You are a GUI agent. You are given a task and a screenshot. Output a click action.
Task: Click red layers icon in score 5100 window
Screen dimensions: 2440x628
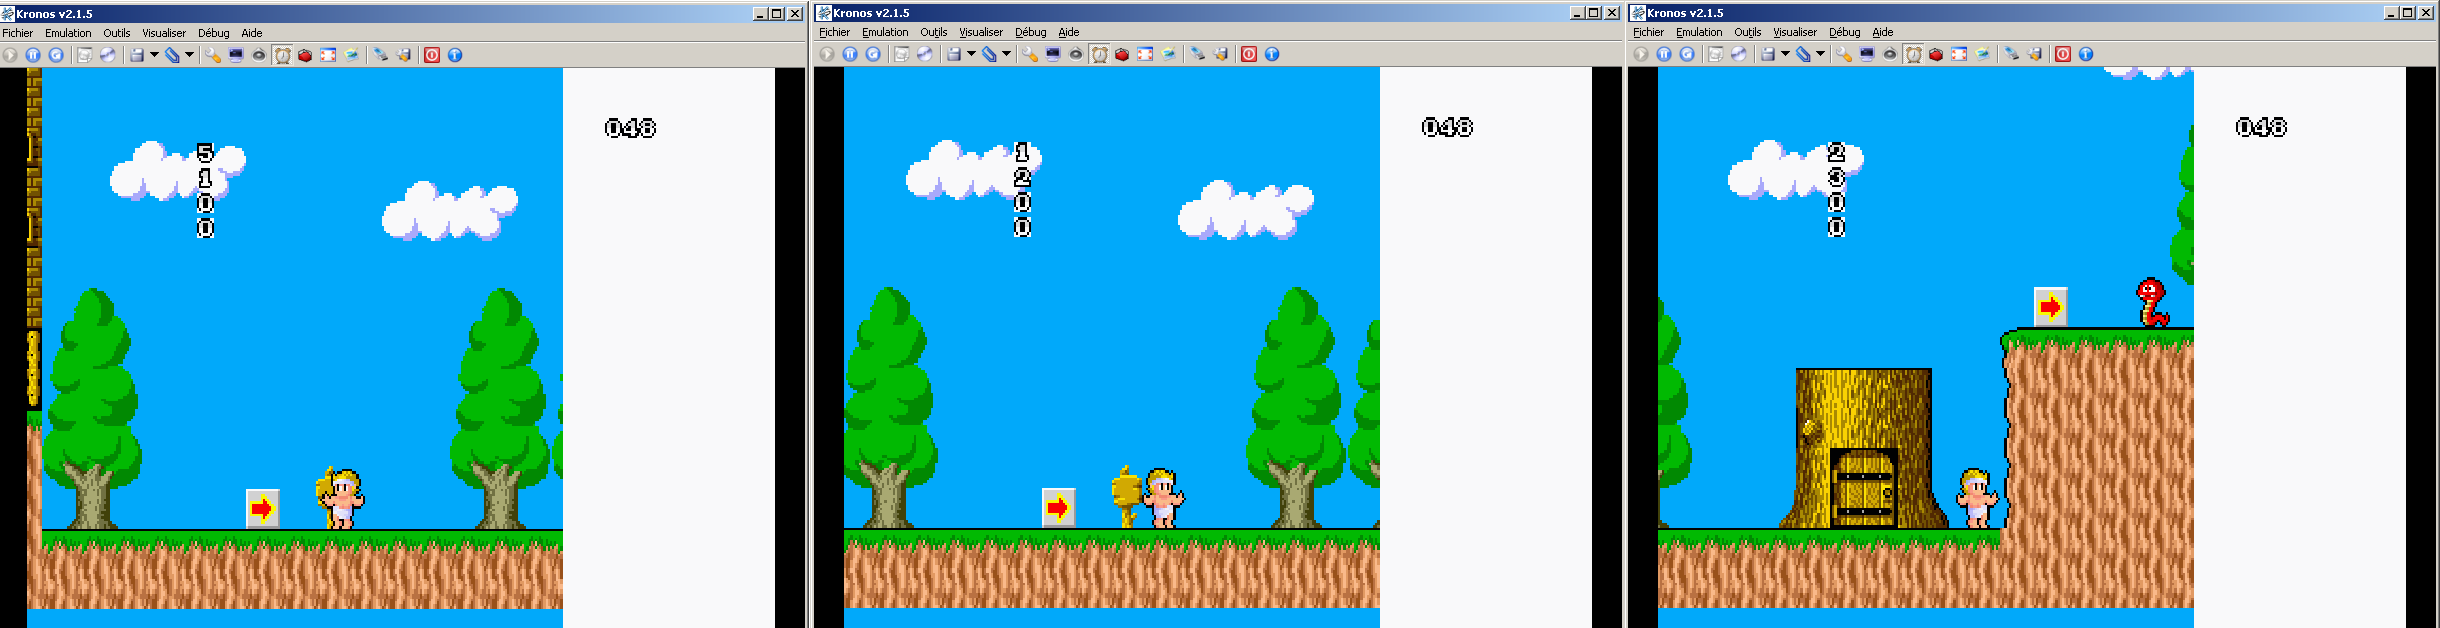coord(305,55)
